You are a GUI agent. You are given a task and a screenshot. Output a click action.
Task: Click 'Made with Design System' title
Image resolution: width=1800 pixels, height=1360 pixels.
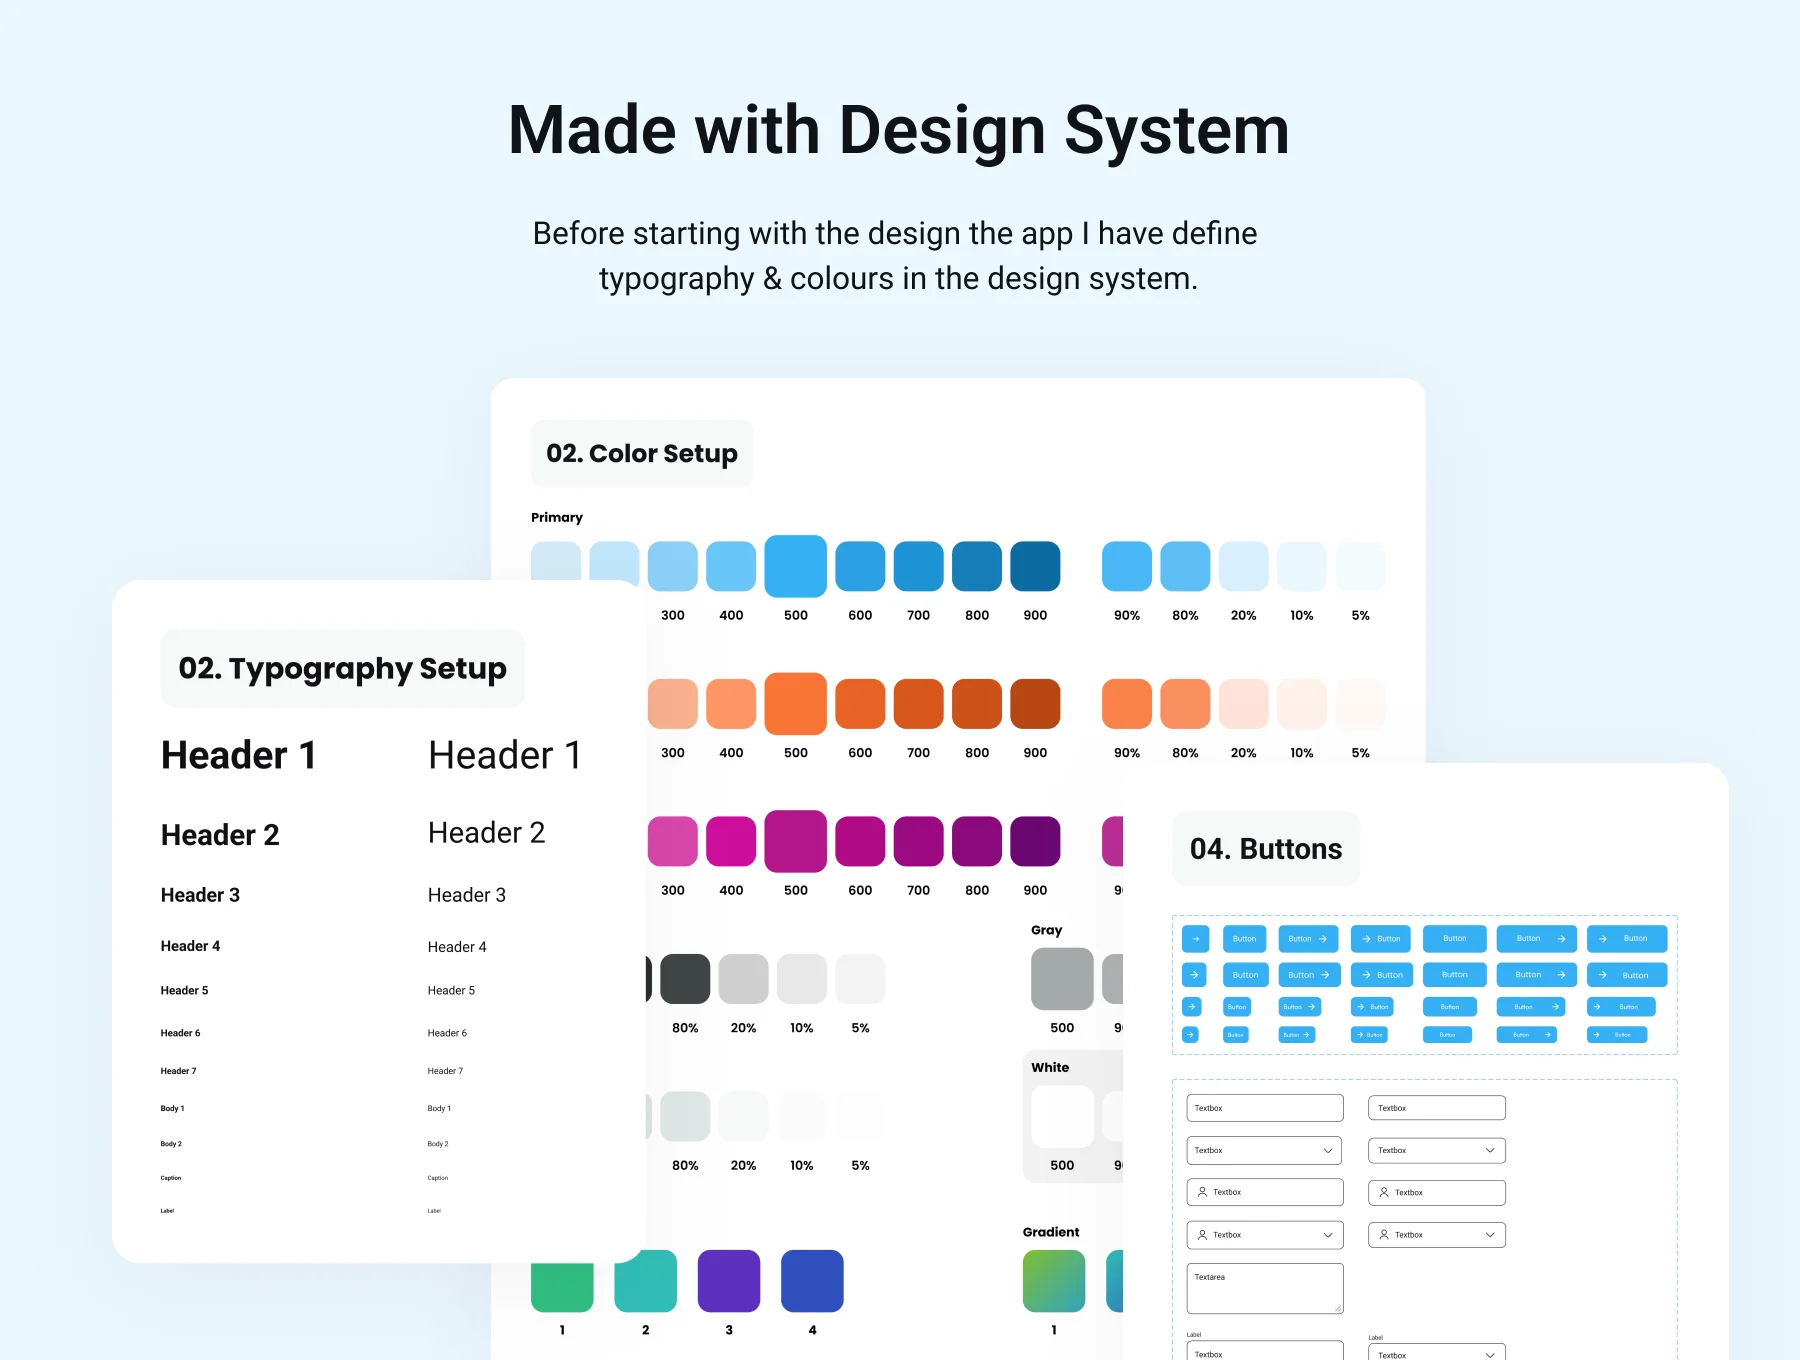pyautogui.click(x=899, y=130)
